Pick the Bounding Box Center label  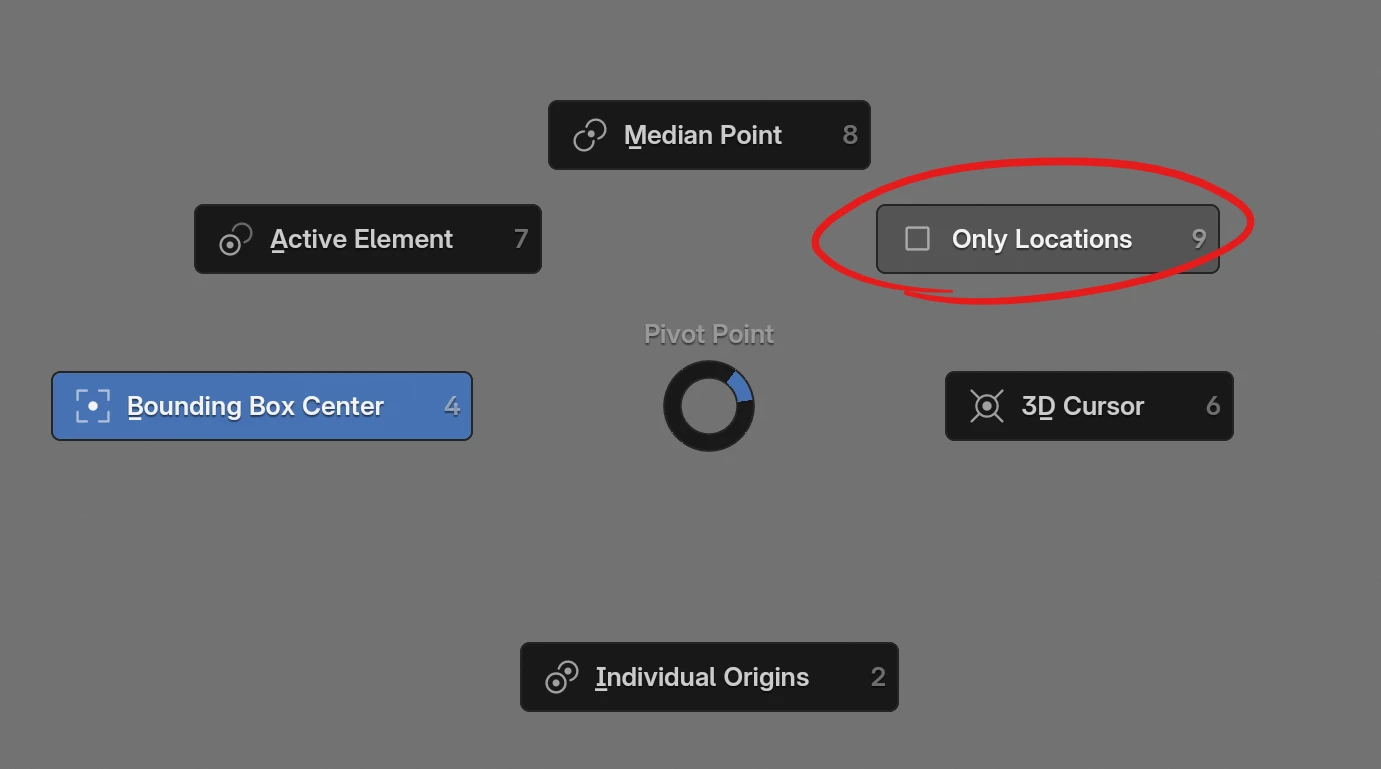pyautogui.click(x=255, y=406)
